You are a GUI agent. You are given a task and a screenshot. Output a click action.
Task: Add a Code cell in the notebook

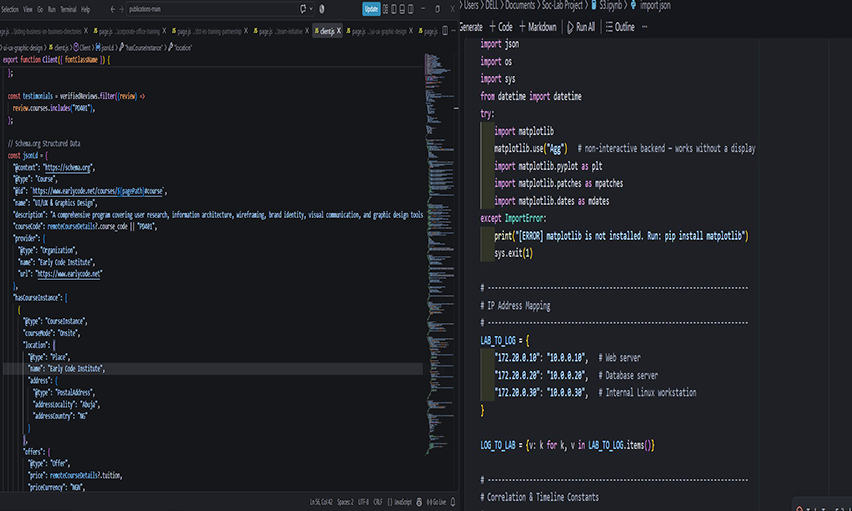(x=500, y=27)
